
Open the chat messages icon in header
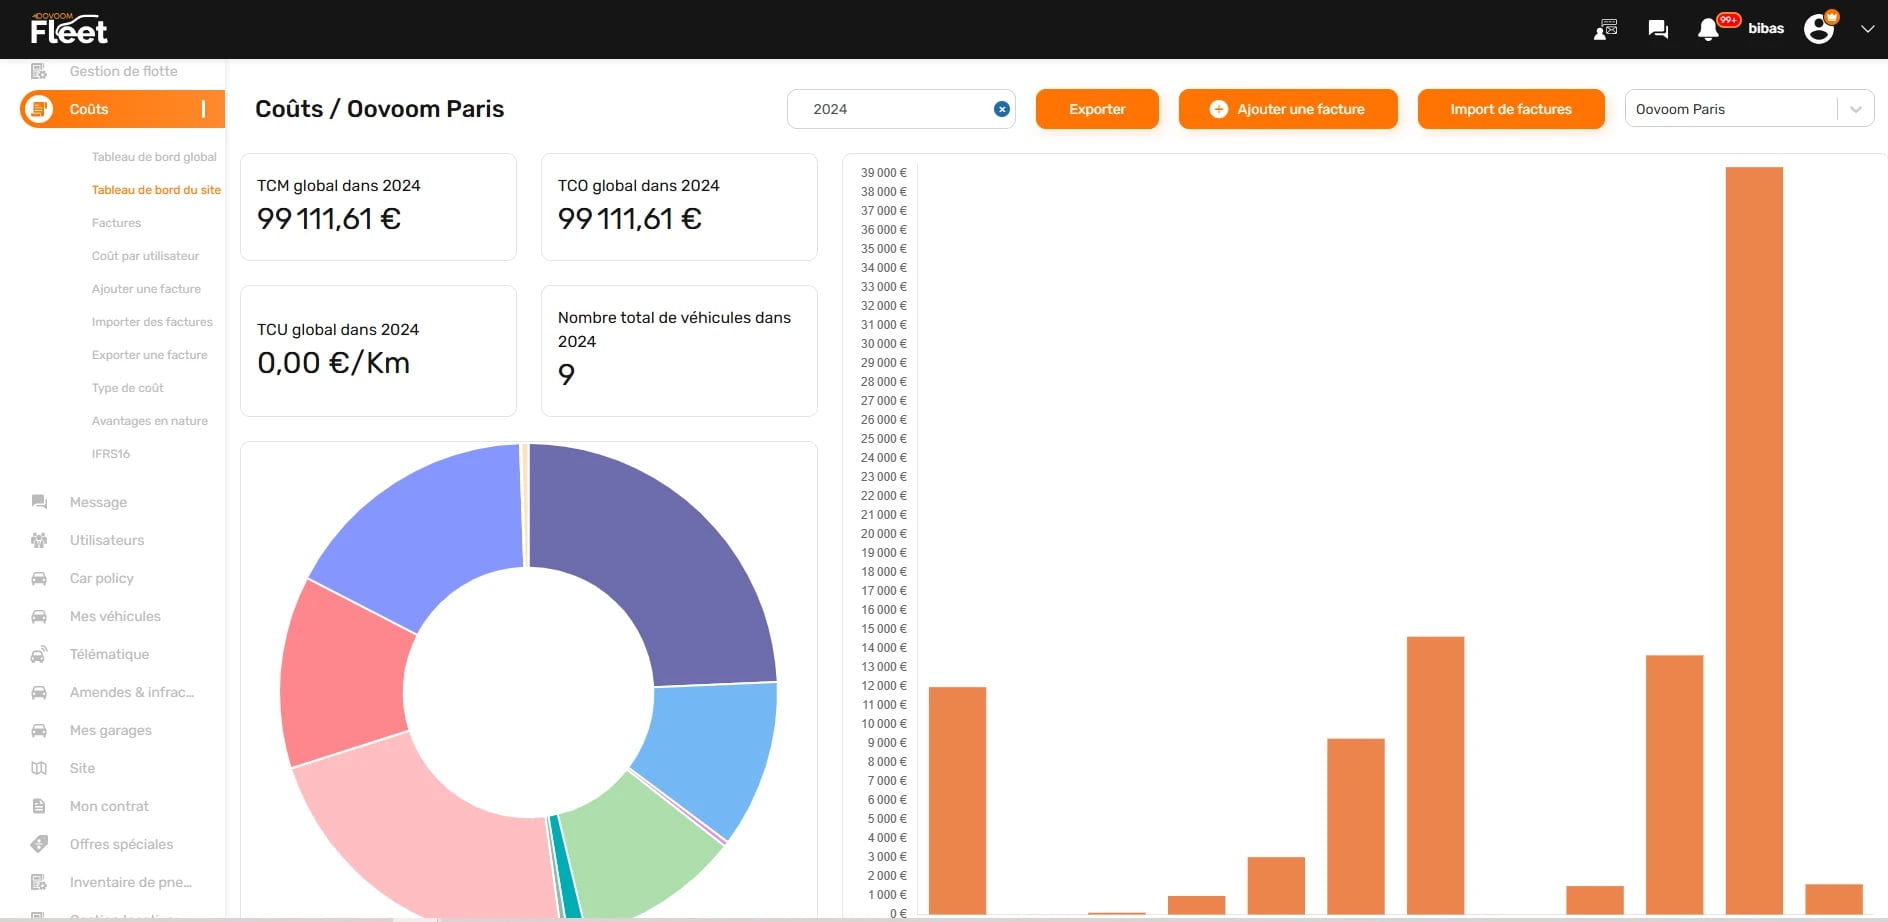click(1658, 29)
